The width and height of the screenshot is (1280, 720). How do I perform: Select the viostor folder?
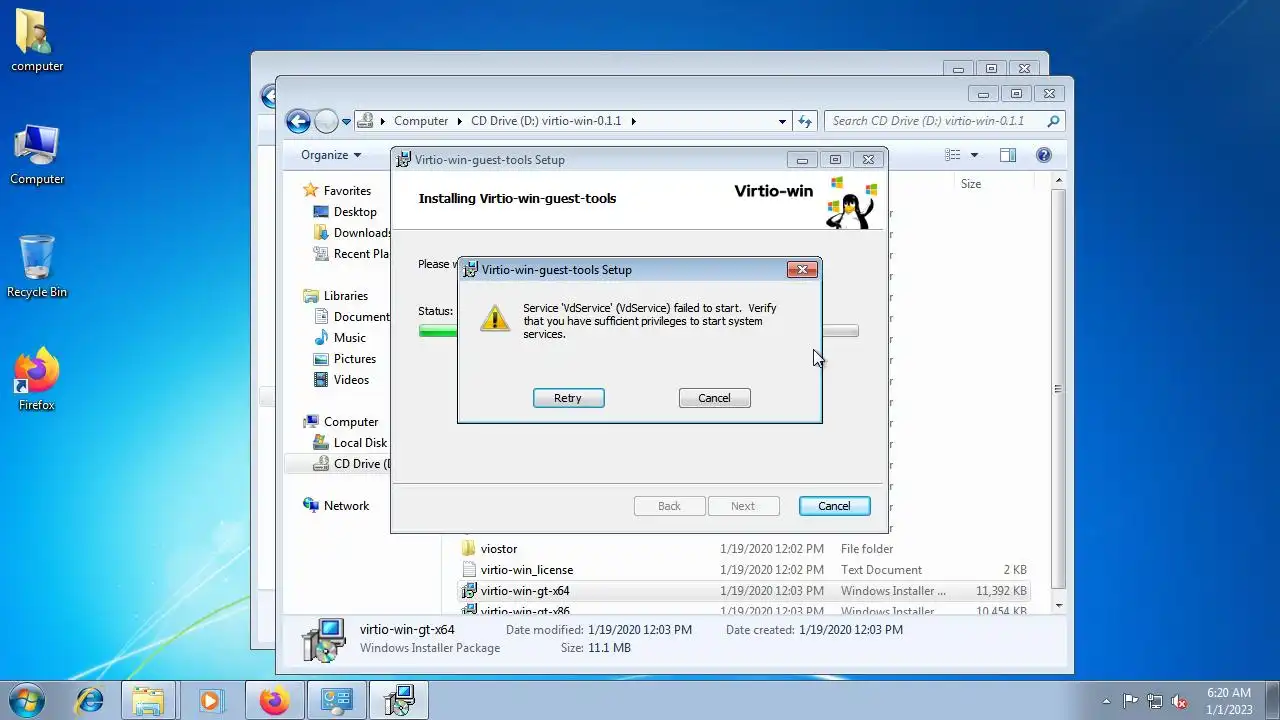[x=499, y=549]
